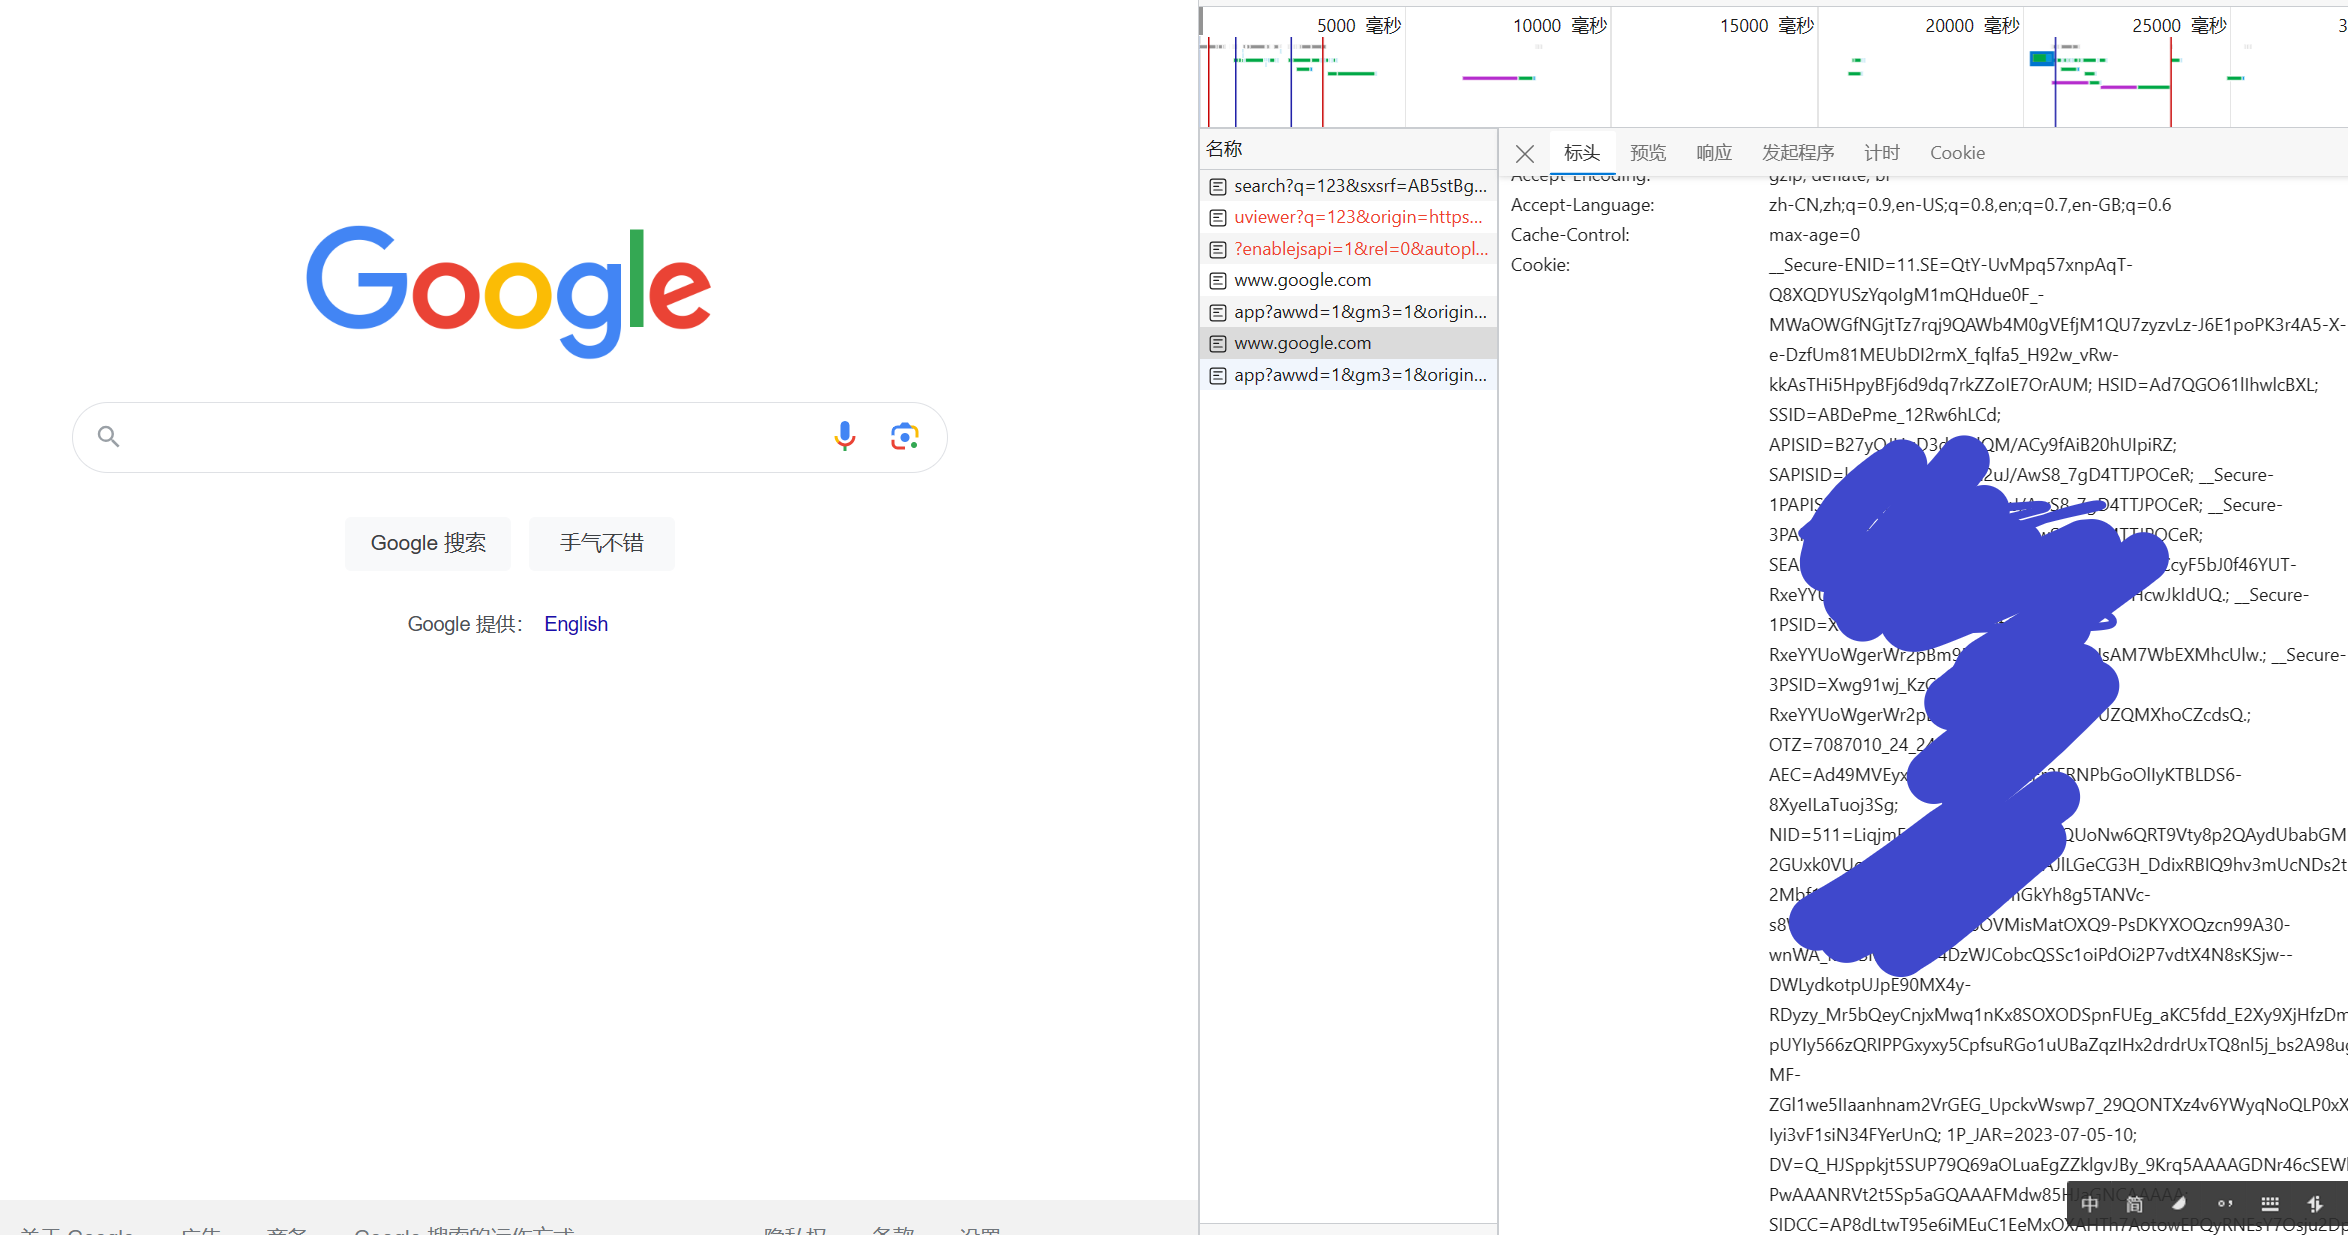Screen dimensions: 2348x1235
Task: Click the 1P_JAR=2023-07-05-10 cookie text
Action: click(x=2041, y=1135)
